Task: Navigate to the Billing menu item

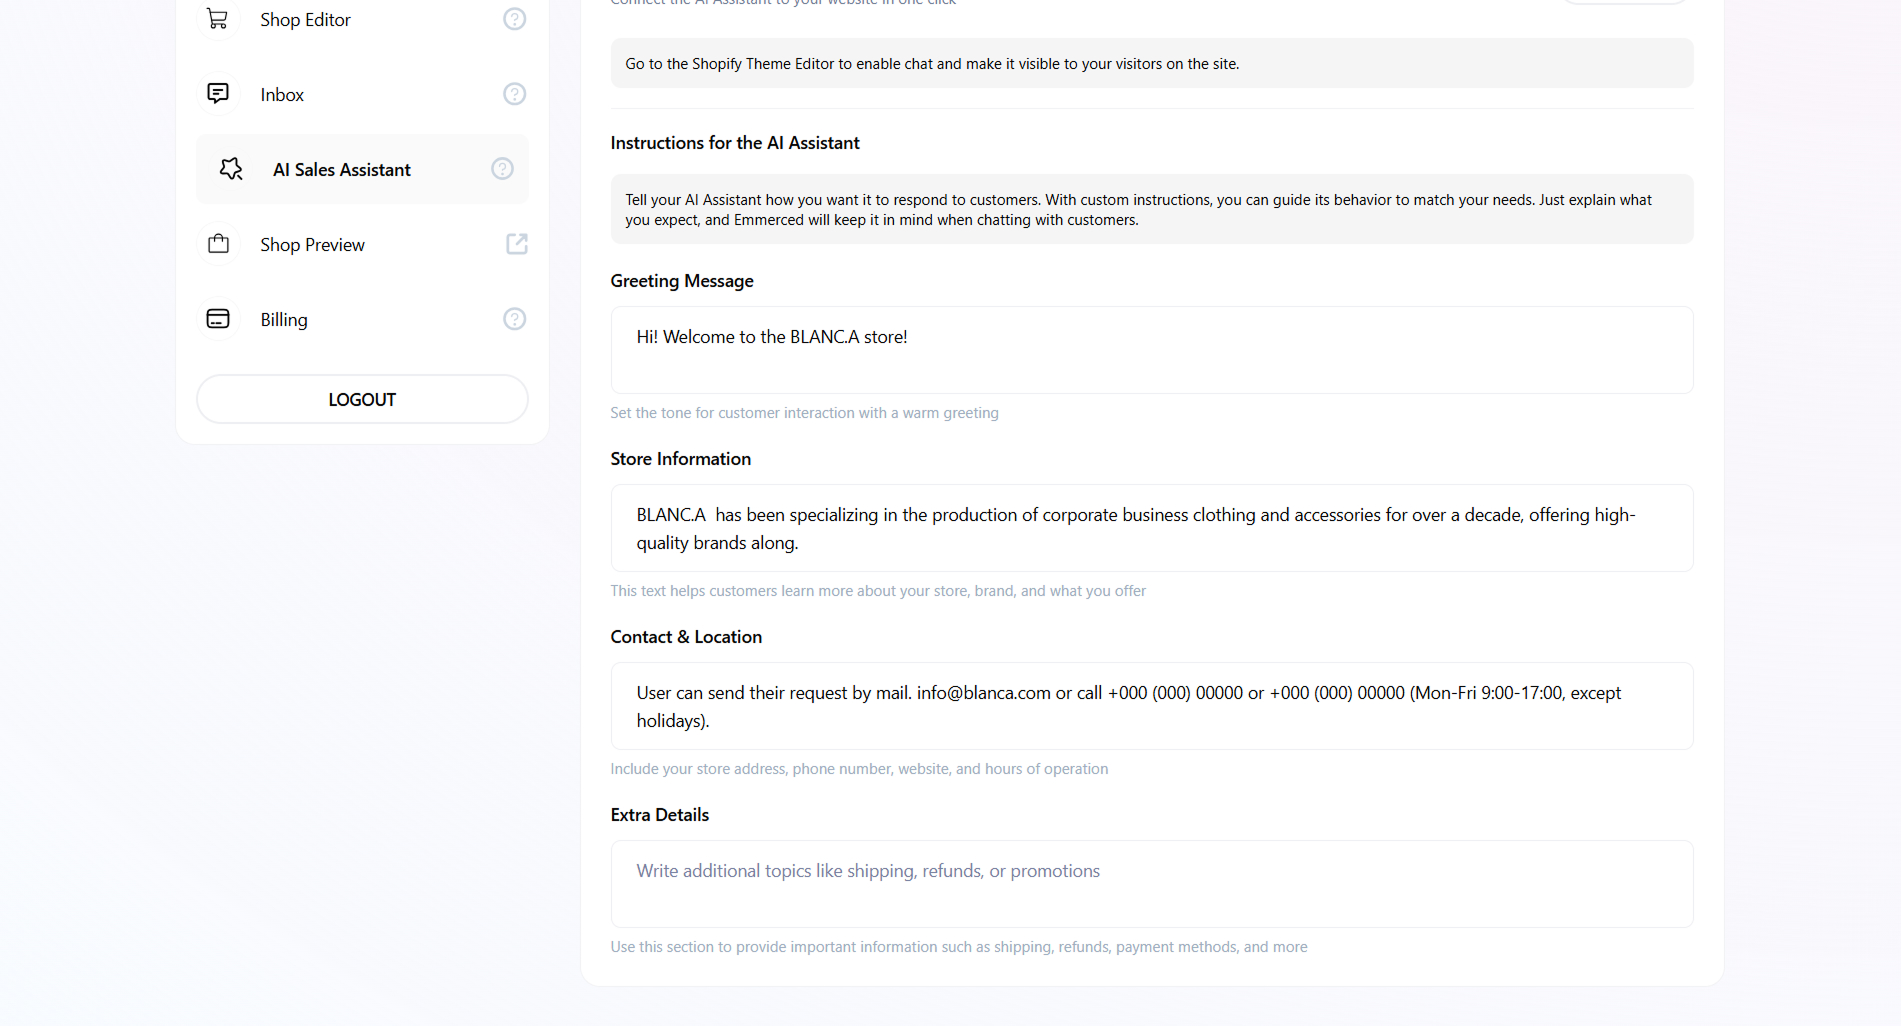Action: (284, 320)
